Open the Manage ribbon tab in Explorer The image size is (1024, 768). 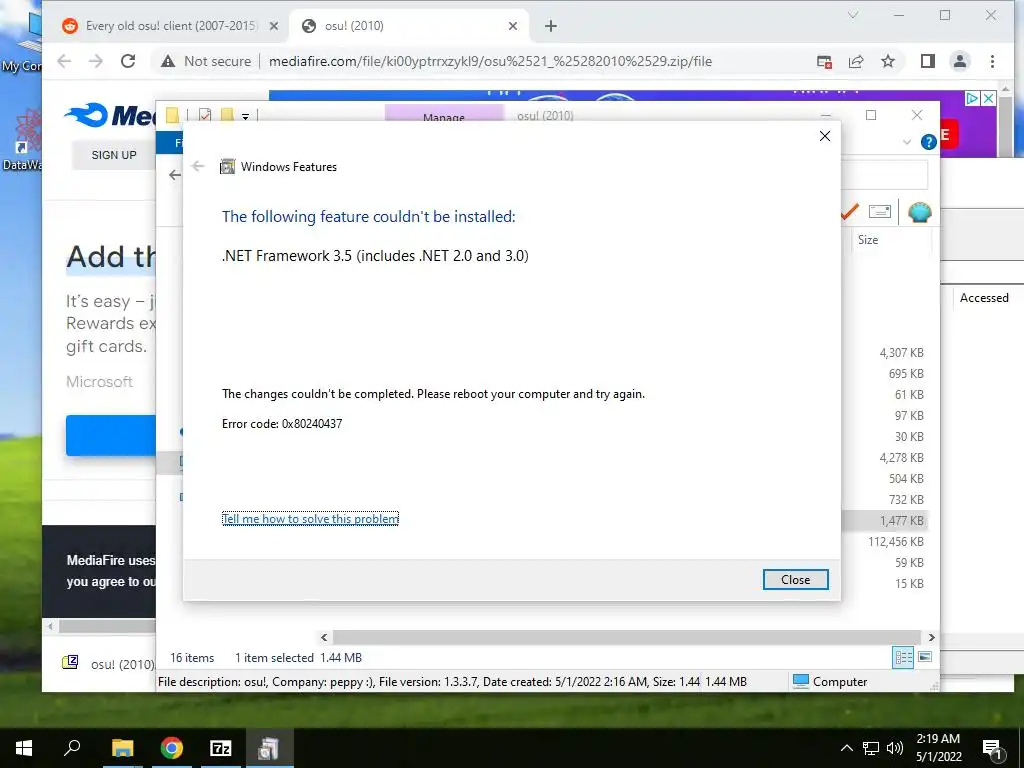(444, 115)
